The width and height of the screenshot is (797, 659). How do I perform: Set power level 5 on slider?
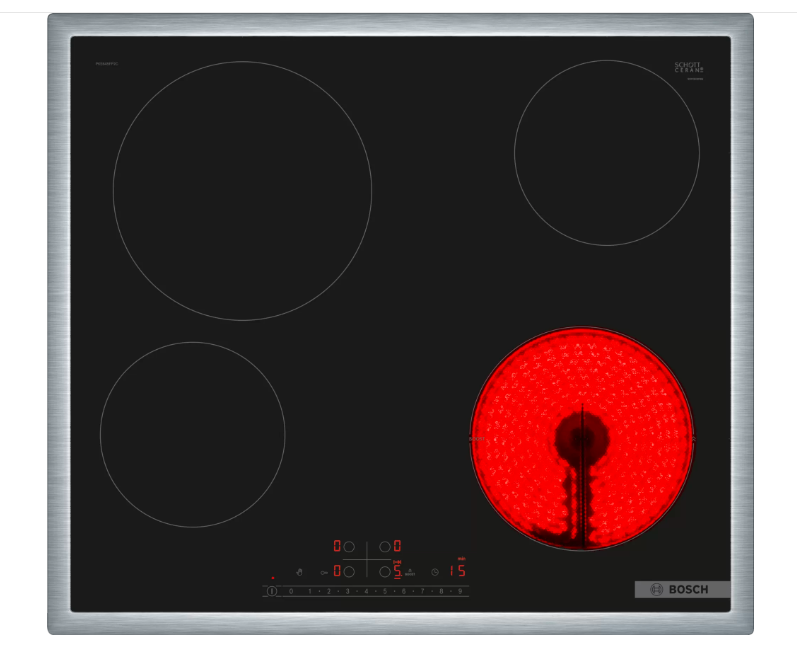click(385, 591)
